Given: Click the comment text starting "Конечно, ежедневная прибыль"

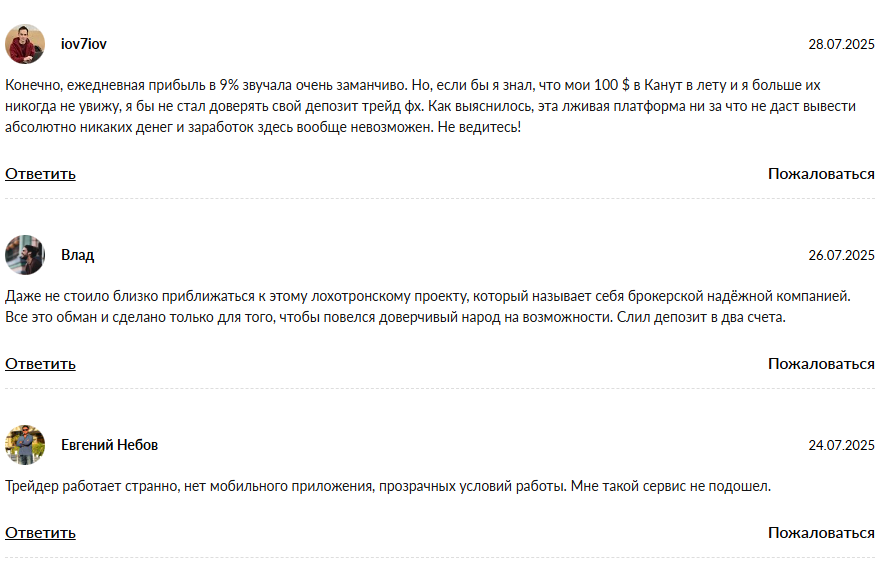Looking at the screenshot, I should pyautogui.click(x=431, y=106).
